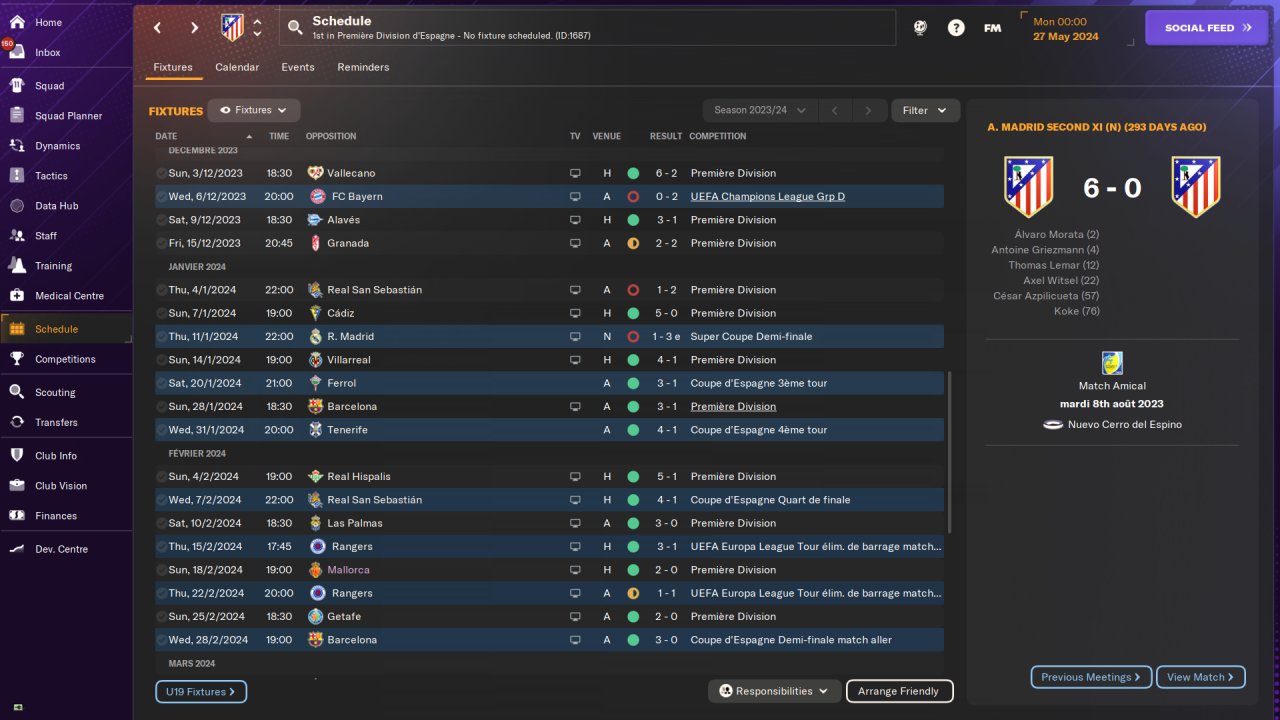Toggle the check mark on the Getafe fixture

[x=161, y=616]
